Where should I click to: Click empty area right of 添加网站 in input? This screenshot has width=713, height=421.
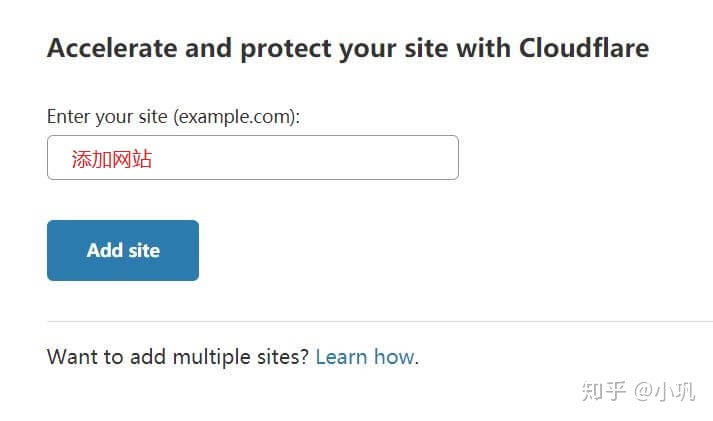pyautogui.click(x=305, y=158)
